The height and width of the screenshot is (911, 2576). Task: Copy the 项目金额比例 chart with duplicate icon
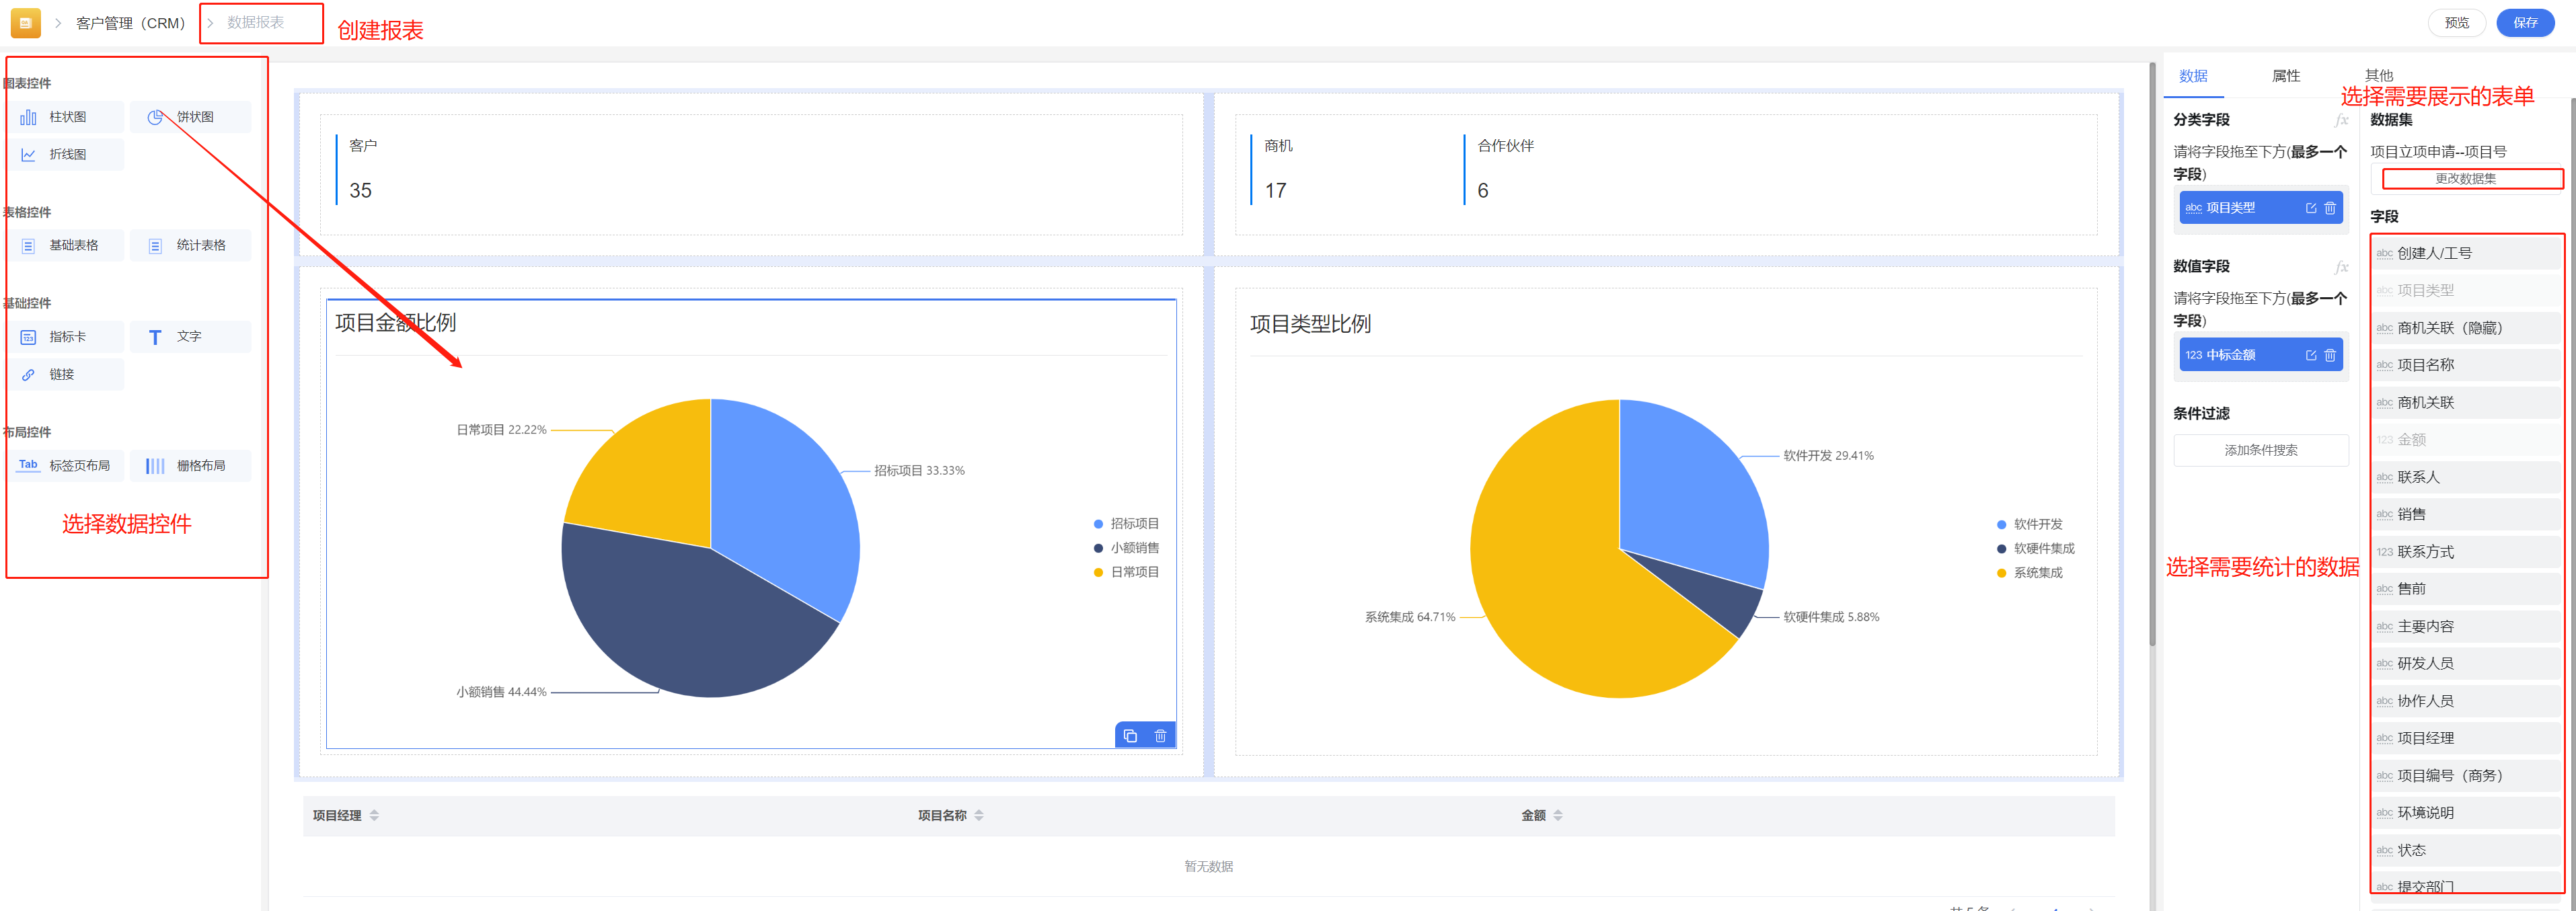coord(1130,736)
